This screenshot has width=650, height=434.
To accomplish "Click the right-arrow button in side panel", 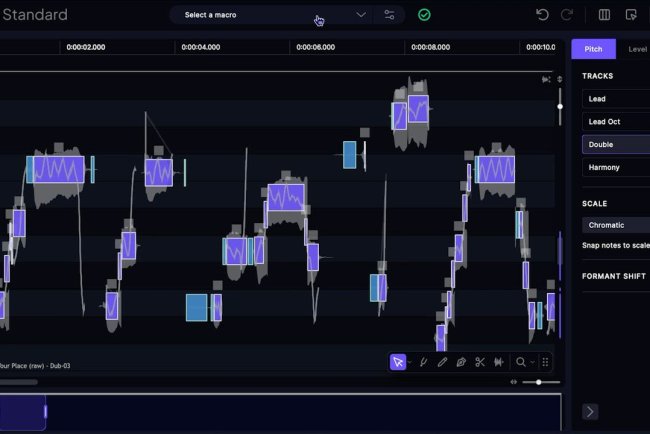I will (590, 412).
